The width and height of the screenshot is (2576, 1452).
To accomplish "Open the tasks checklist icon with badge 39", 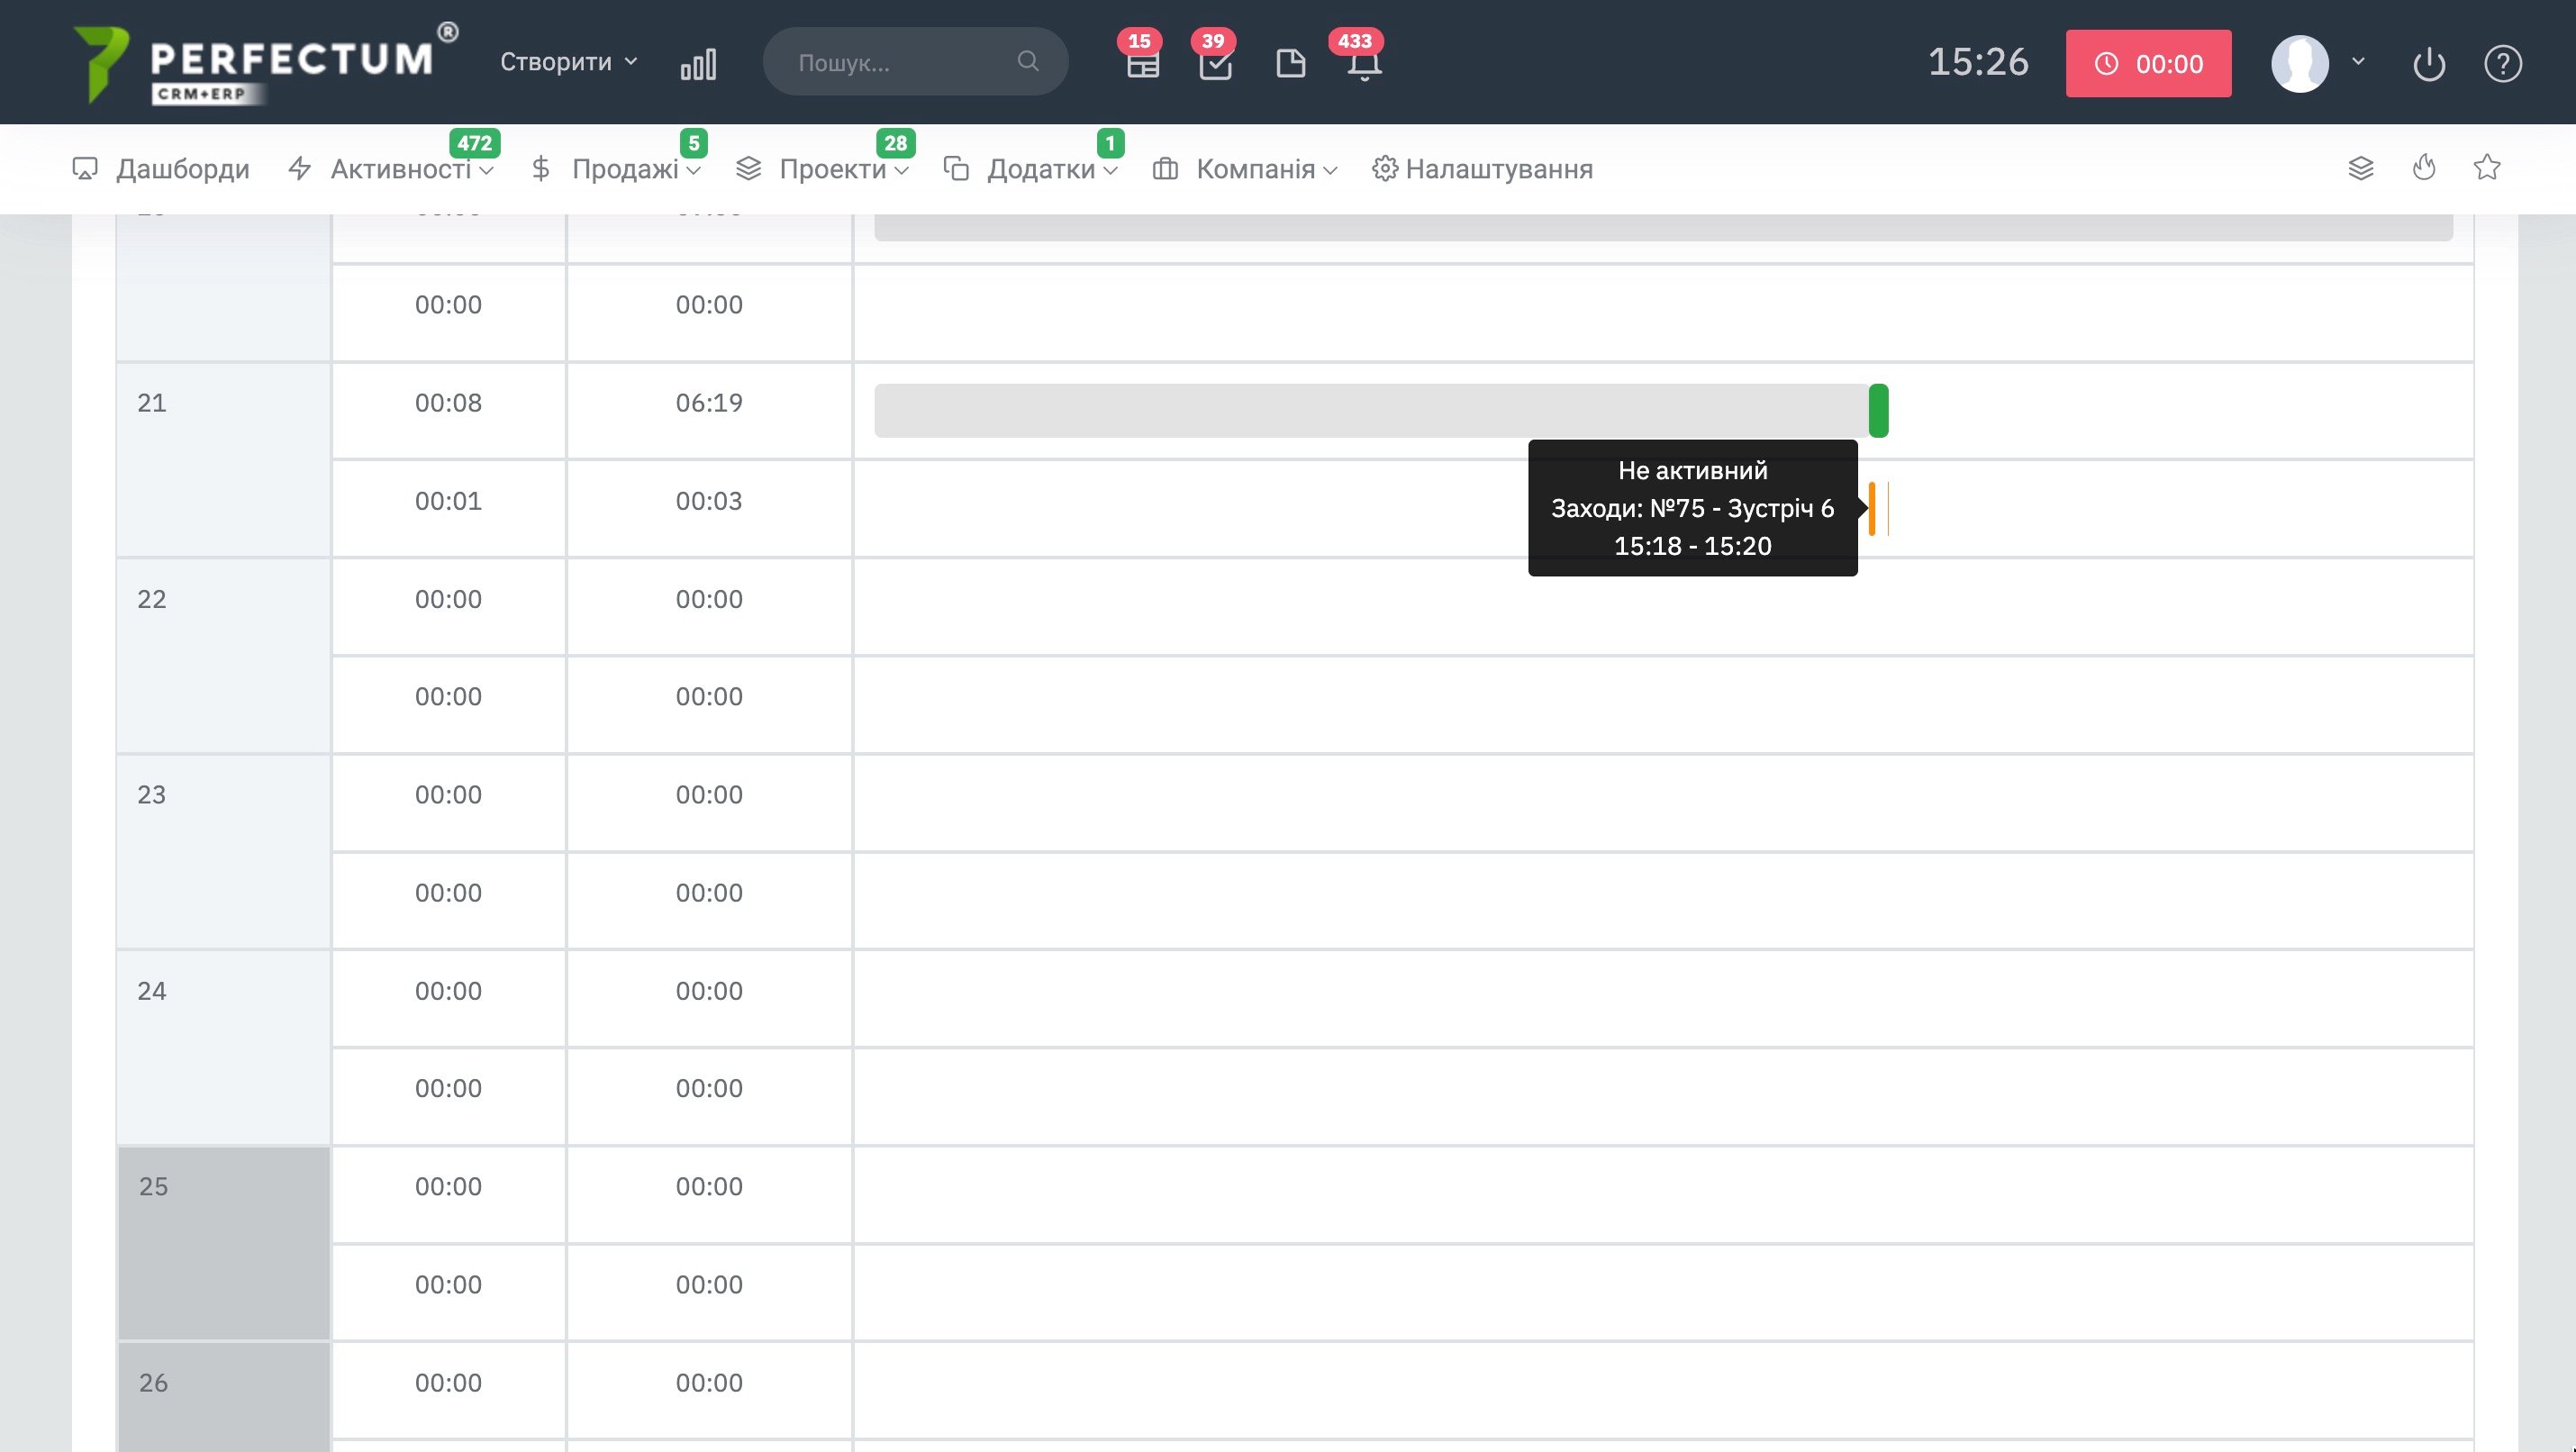I will [x=1215, y=64].
